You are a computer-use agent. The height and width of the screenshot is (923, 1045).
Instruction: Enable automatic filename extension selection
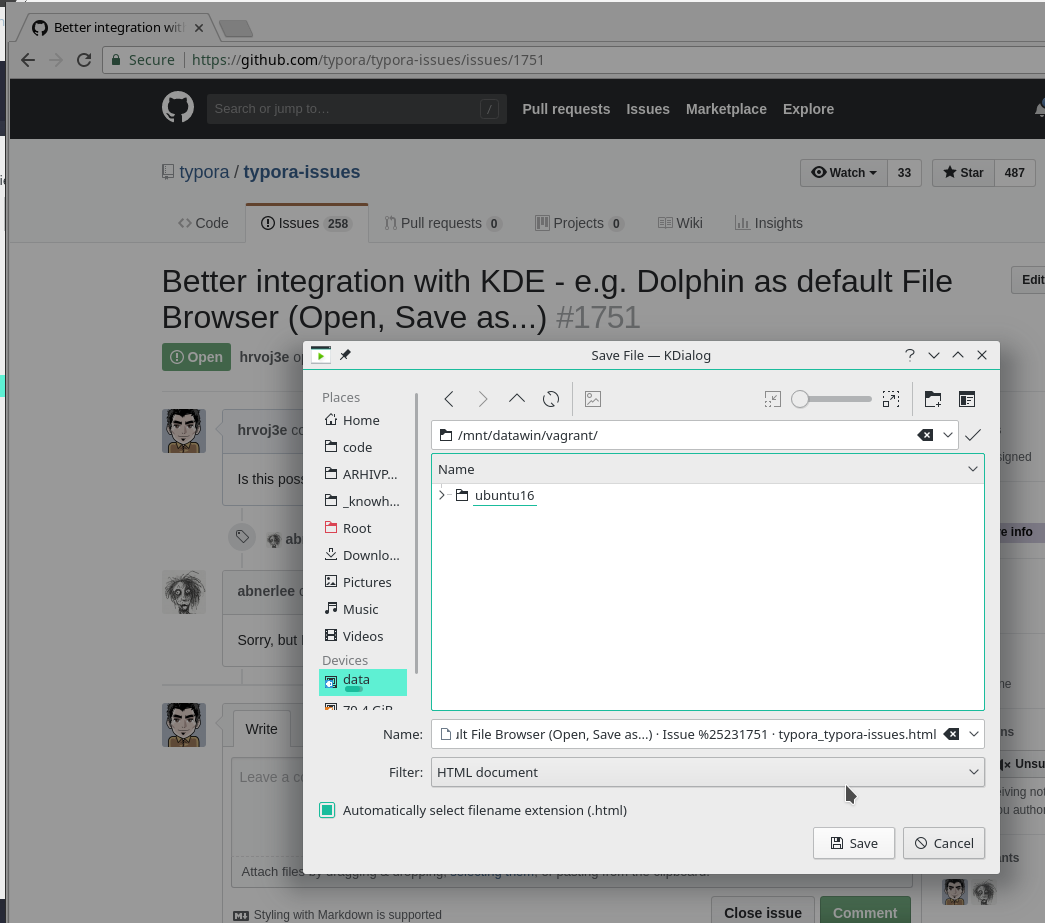click(x=326, y=810)
